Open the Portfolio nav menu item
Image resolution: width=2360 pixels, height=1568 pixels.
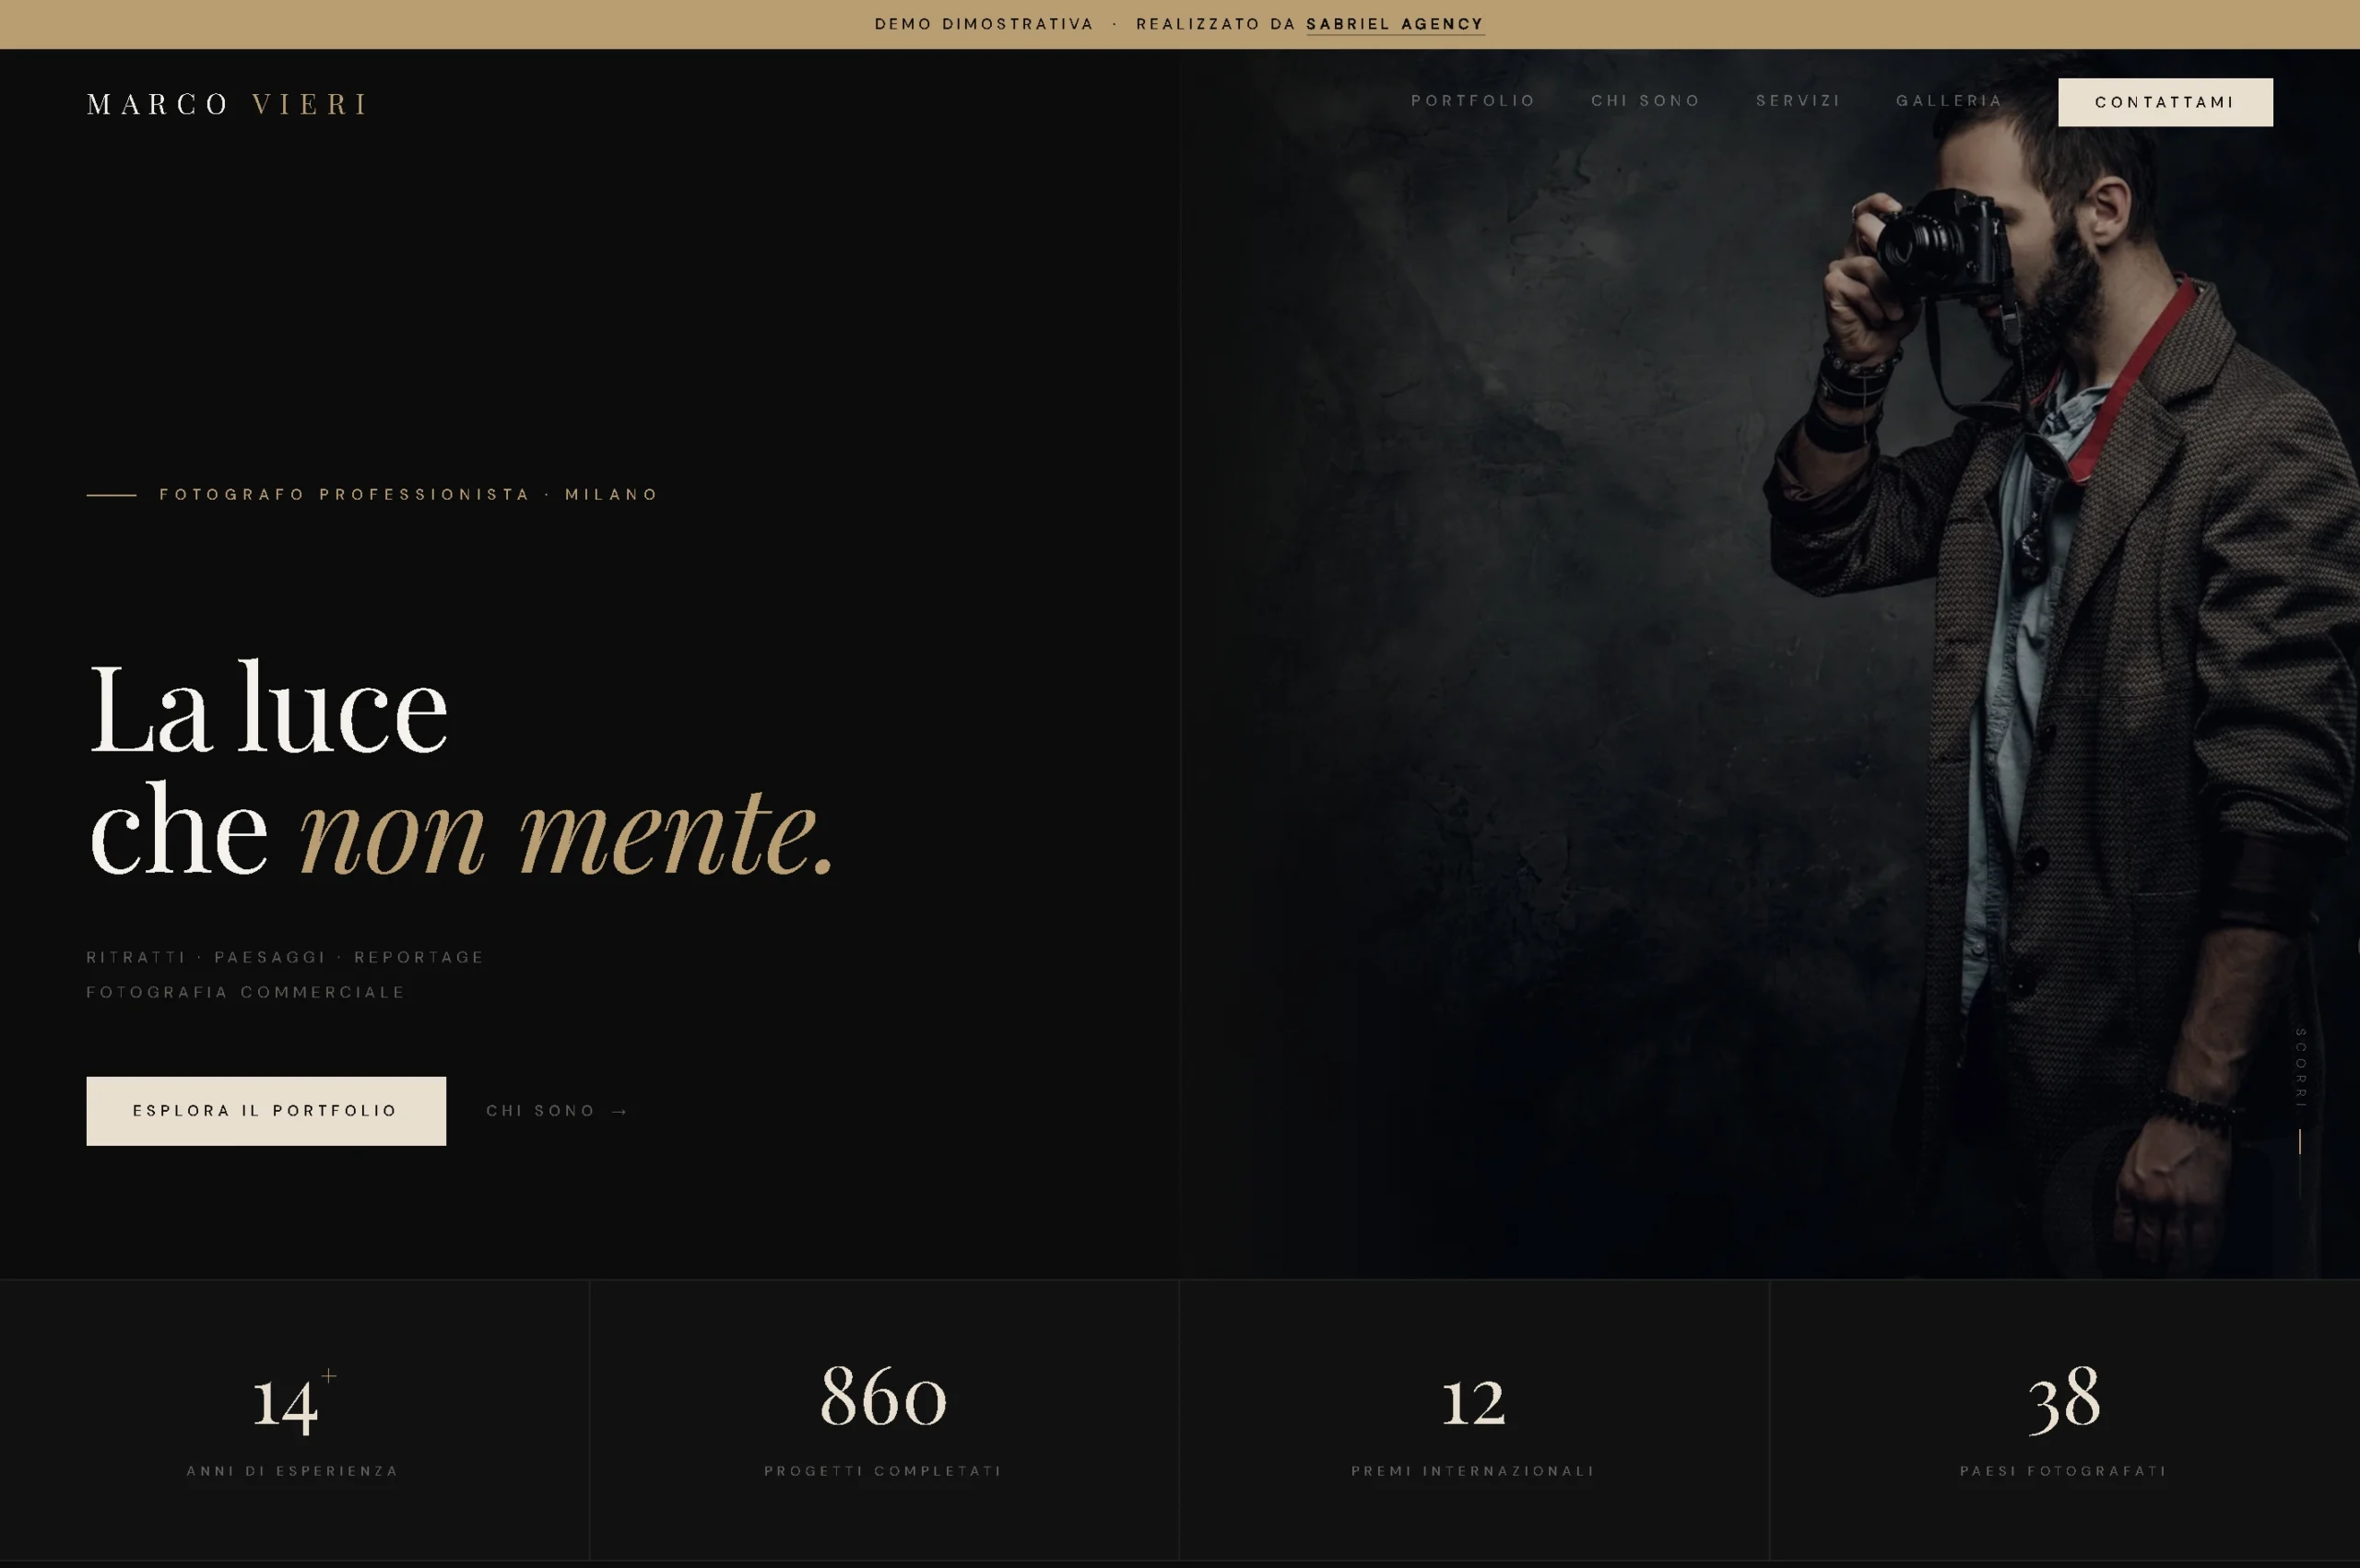click(x=1472, y=101)
